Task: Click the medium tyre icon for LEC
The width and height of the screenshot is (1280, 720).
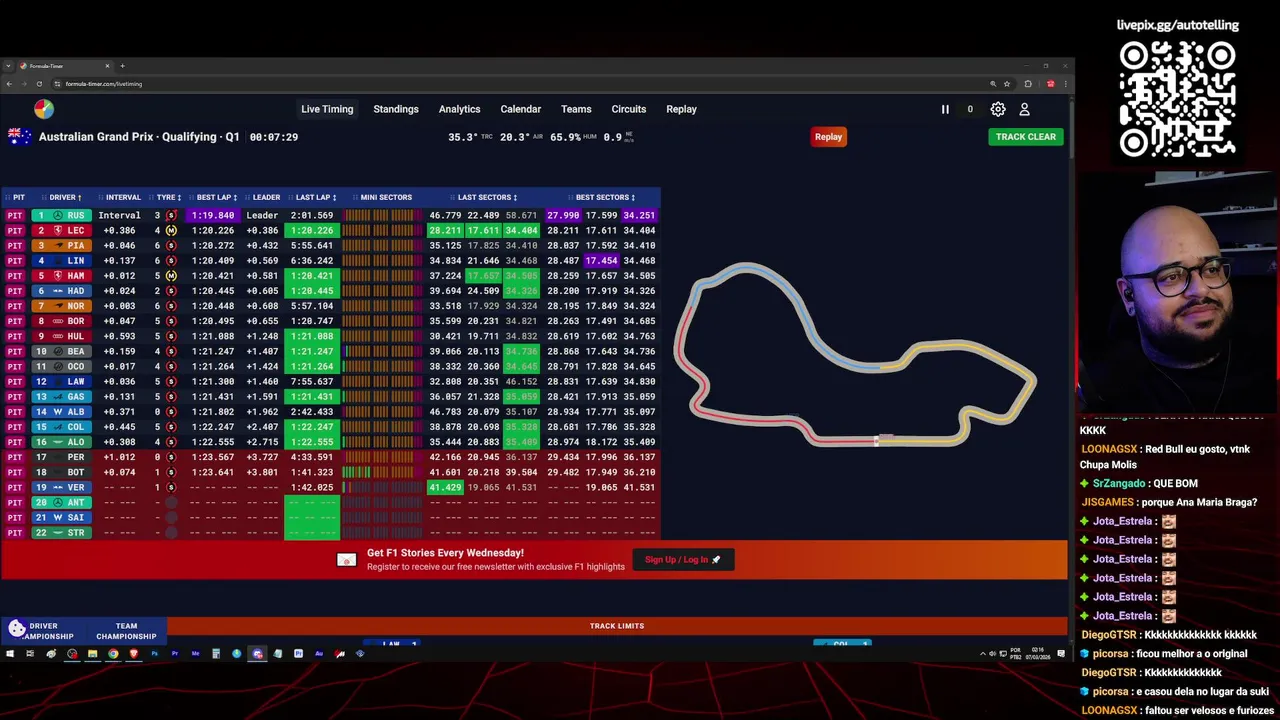Action: (171, 230)
